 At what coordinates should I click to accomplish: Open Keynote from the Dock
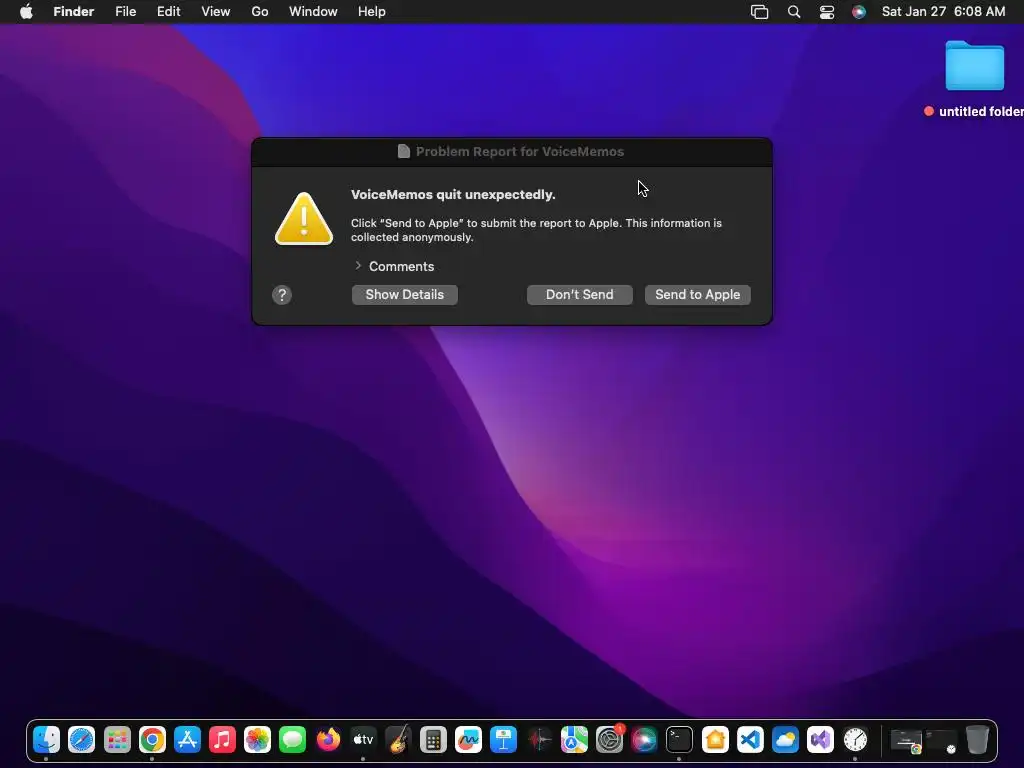pos(504,740)
